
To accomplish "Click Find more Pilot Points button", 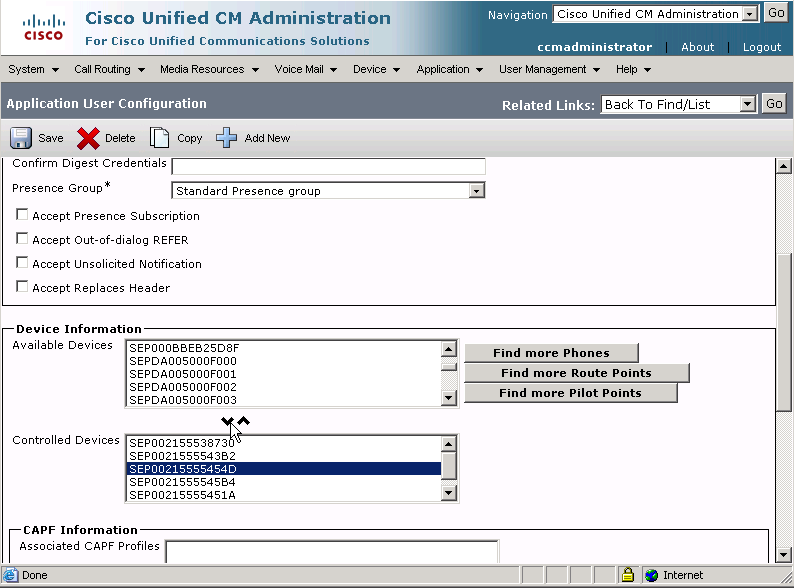I will coord(570,393).
